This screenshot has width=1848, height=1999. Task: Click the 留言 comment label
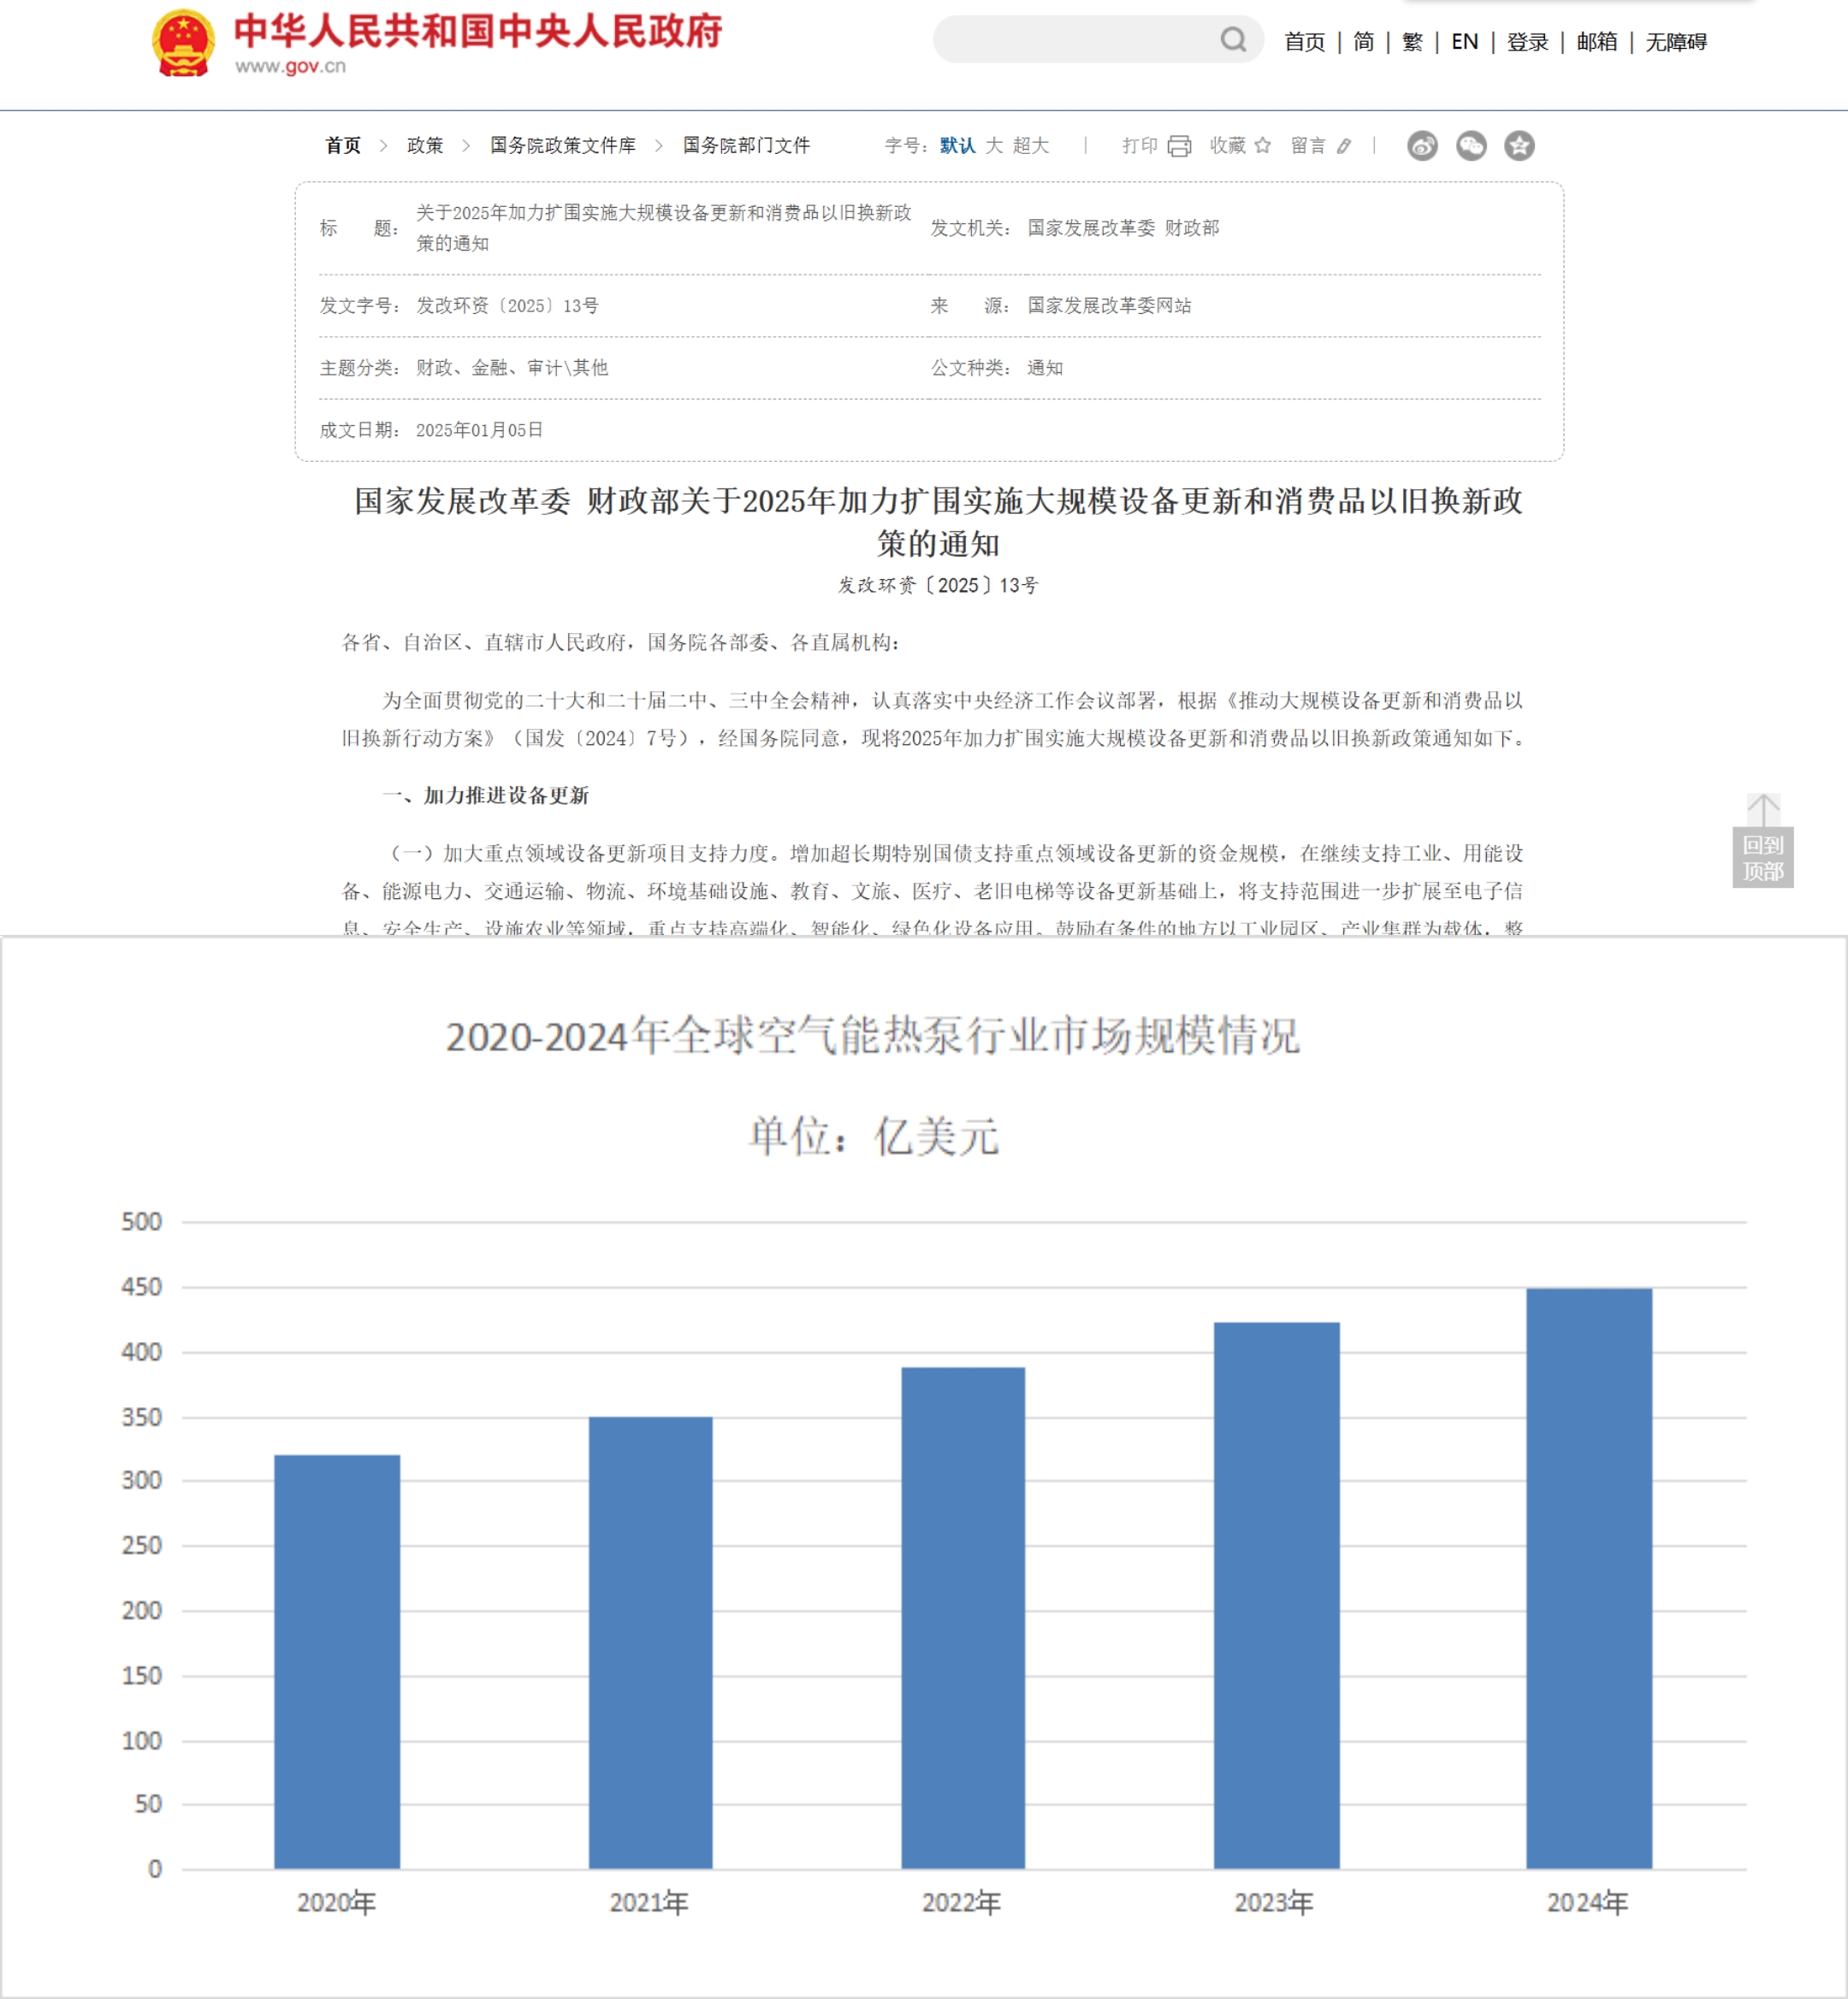coord(1308,146)
